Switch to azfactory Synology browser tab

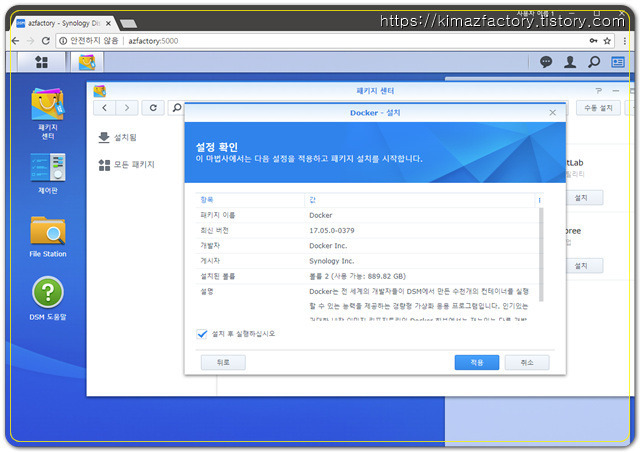pyautogui.click(x=63, y=24)
